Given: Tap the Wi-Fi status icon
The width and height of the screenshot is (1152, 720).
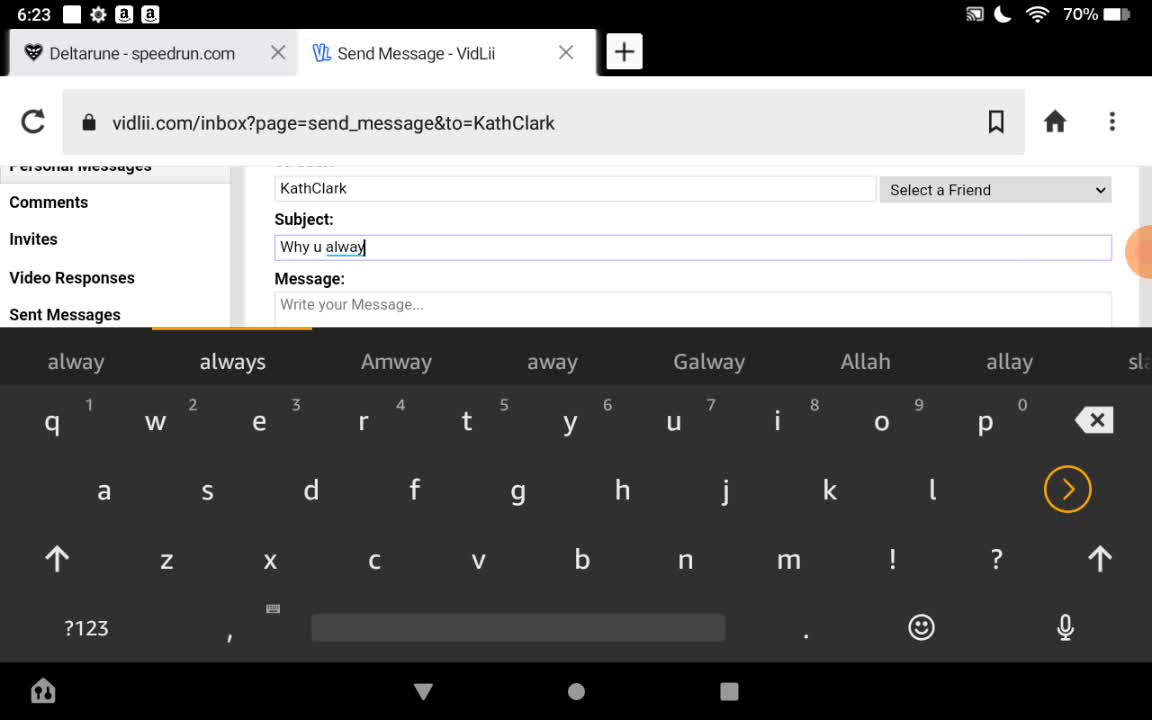Looking at the screenshot, I should tap(1037, 14).
